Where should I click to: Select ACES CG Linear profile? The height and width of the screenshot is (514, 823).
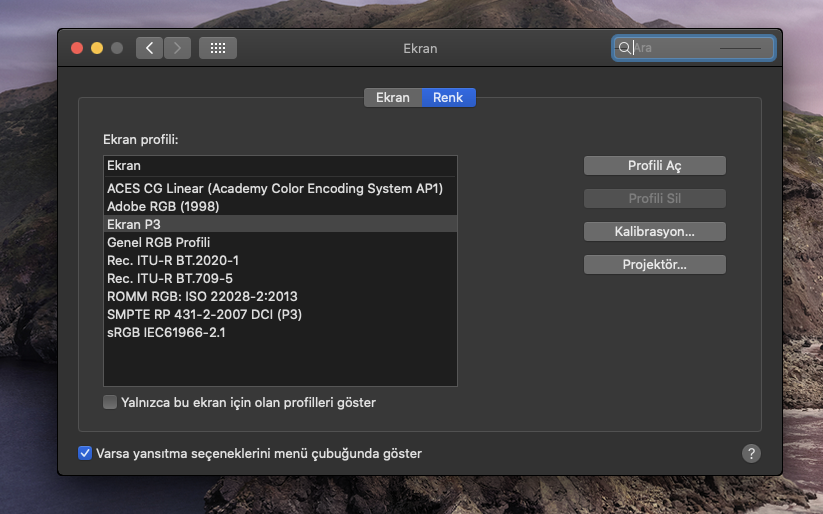tap(275, 188)
